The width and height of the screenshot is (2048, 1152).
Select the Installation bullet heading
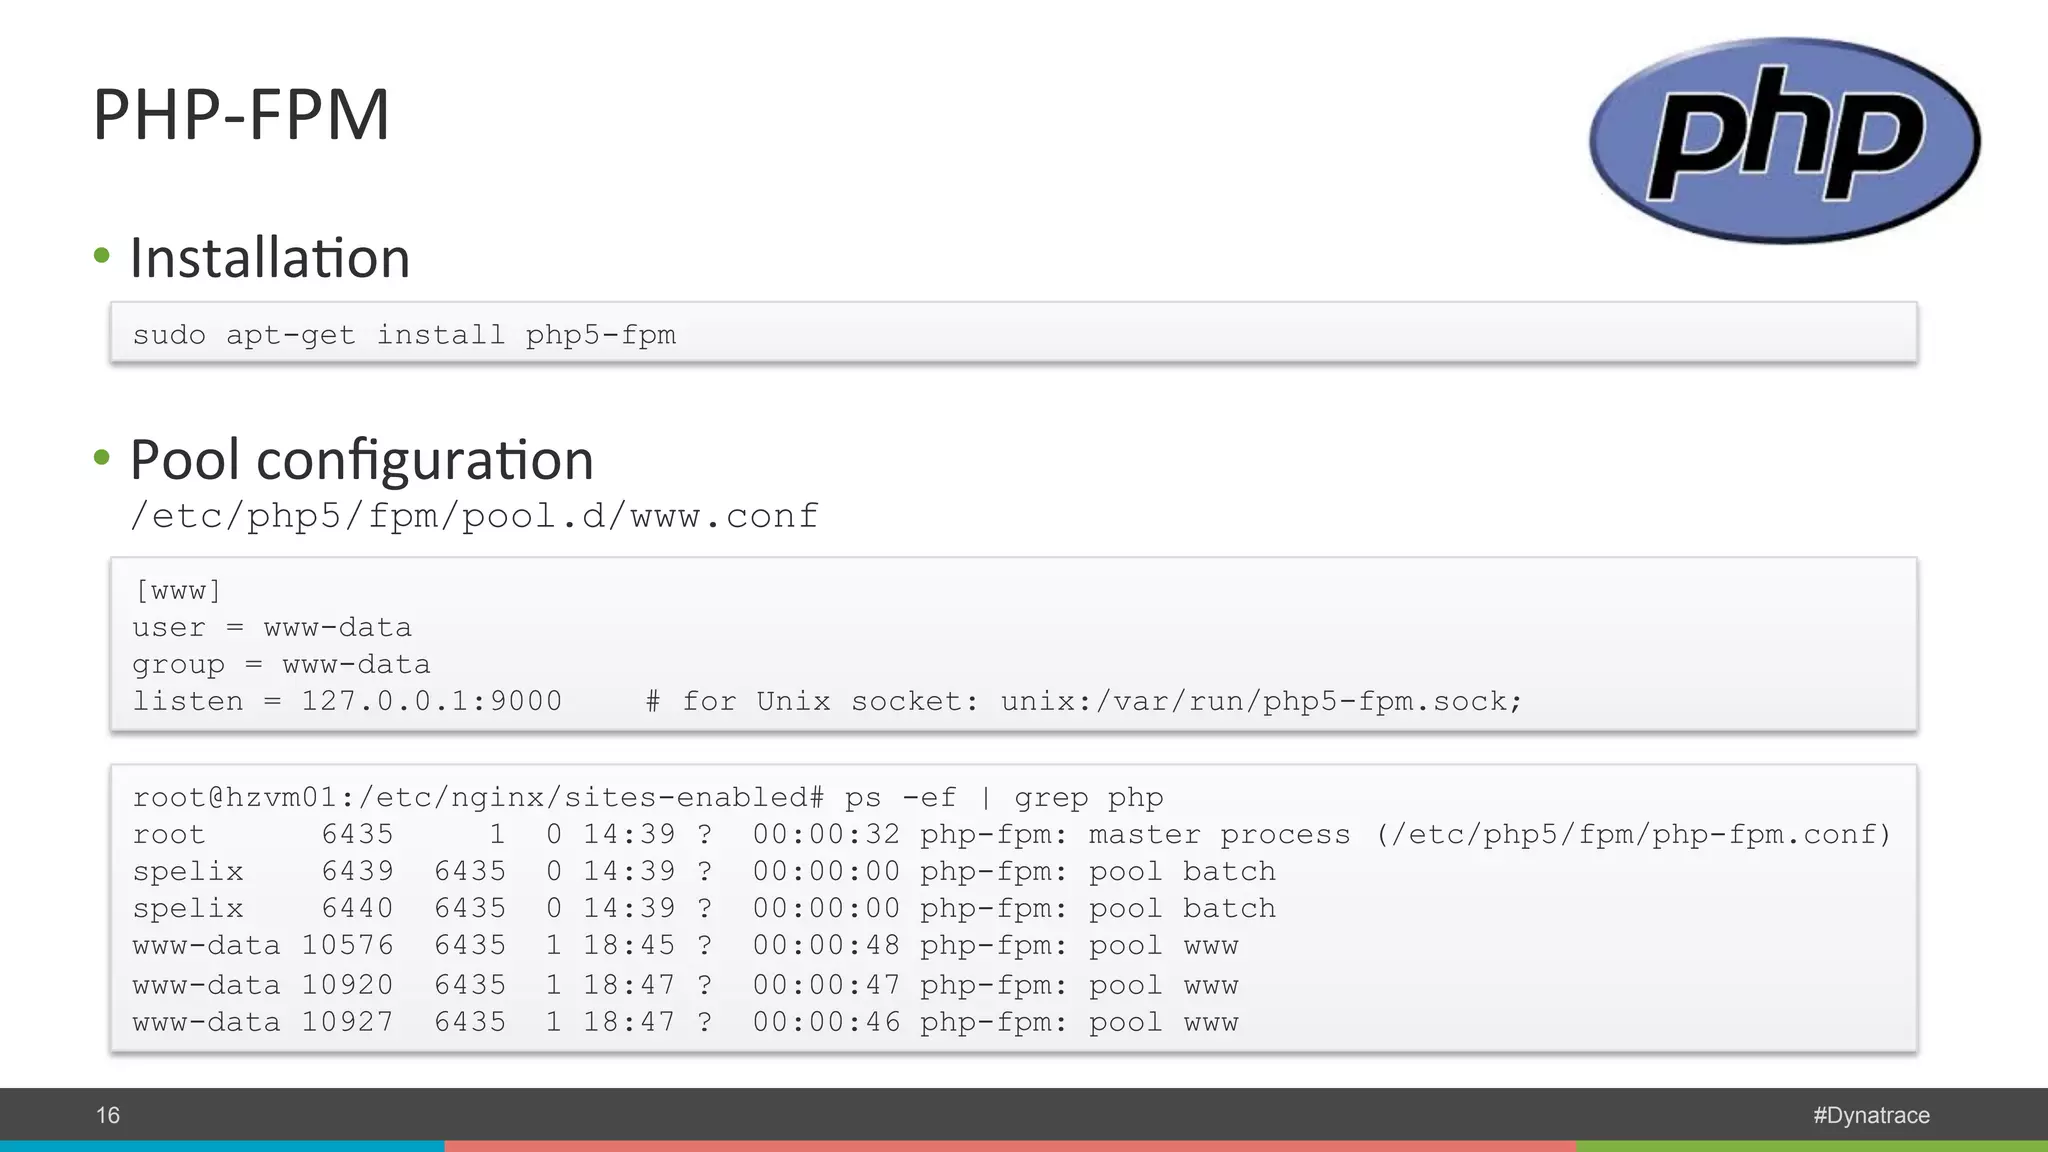tap(270, 258)
